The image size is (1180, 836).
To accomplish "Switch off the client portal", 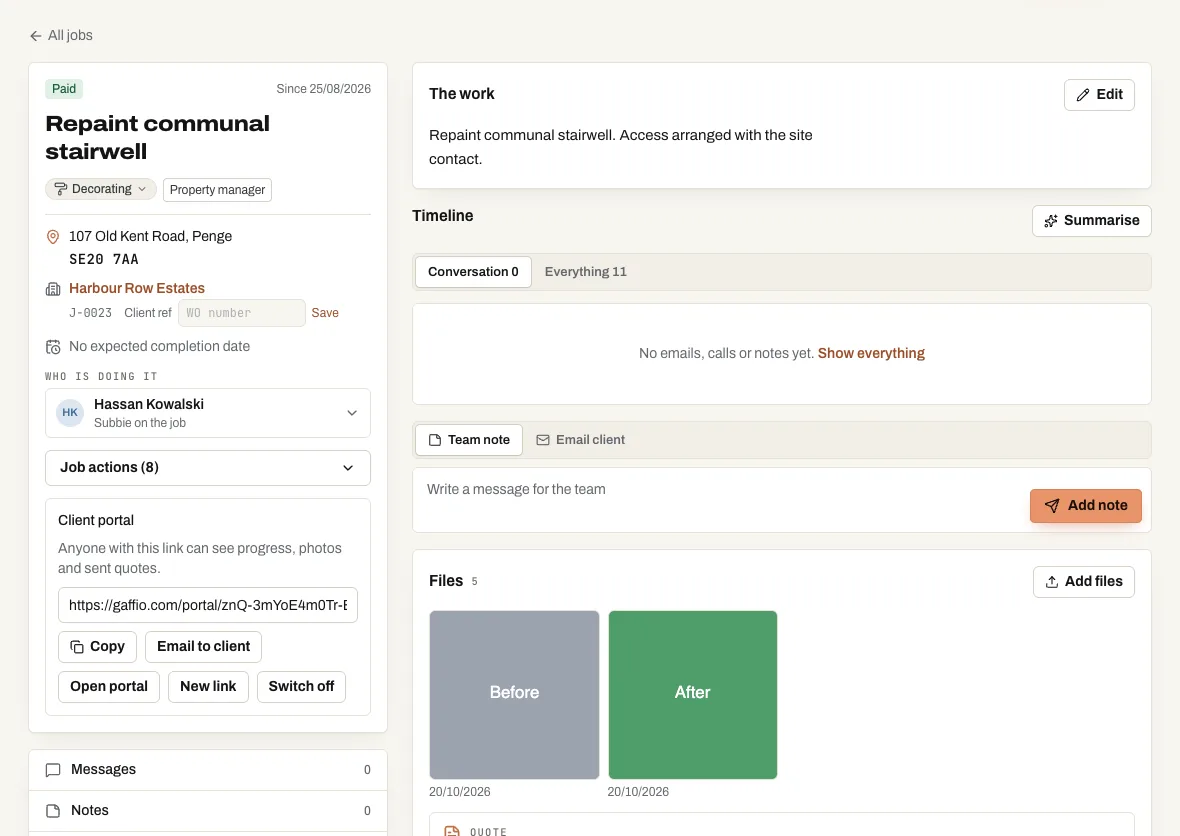I will point(301,687).
